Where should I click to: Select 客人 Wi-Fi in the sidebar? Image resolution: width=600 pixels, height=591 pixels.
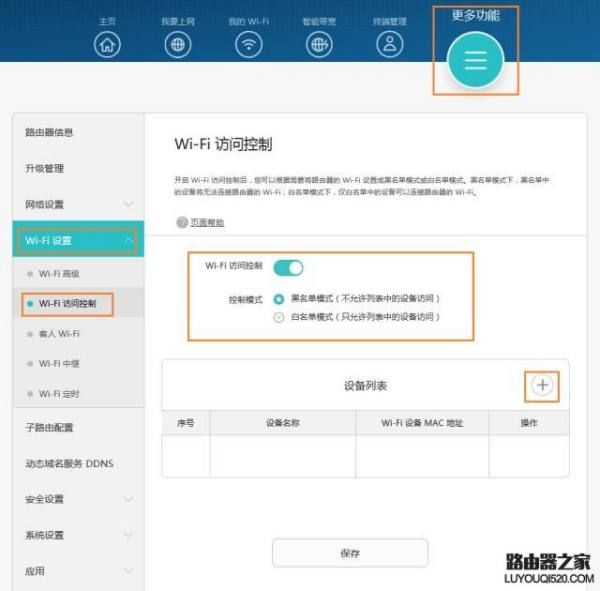[60, 334]
